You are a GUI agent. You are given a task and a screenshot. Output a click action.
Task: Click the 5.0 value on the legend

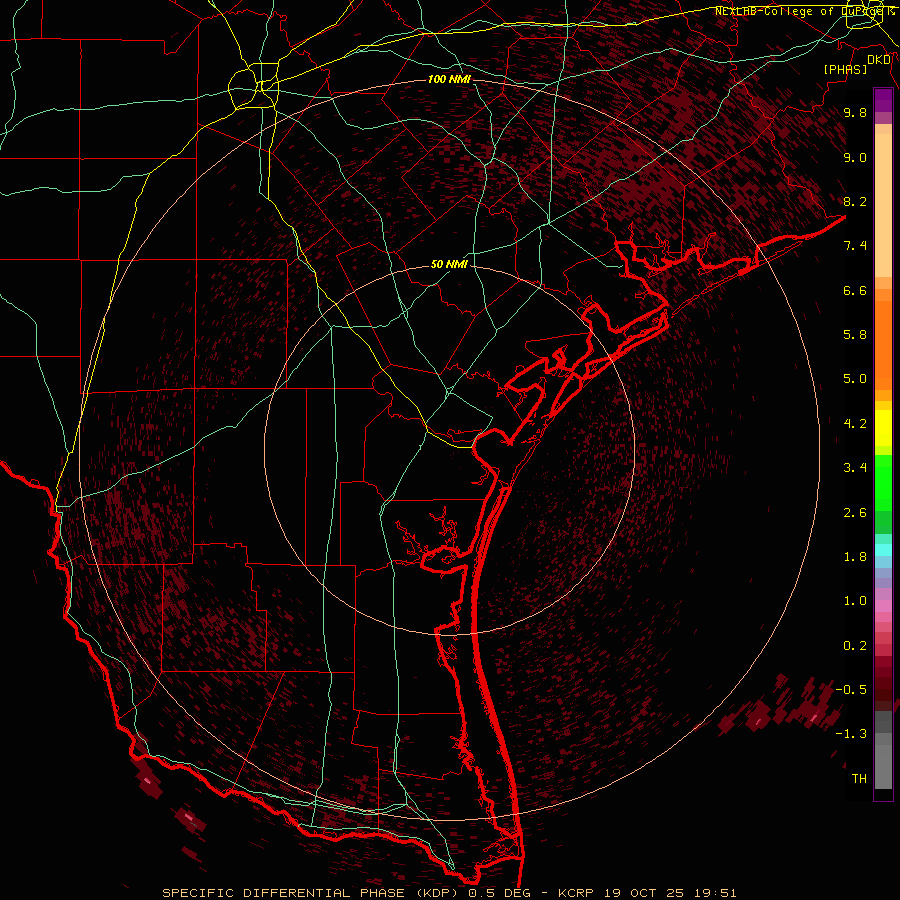[x=855, y=379]
